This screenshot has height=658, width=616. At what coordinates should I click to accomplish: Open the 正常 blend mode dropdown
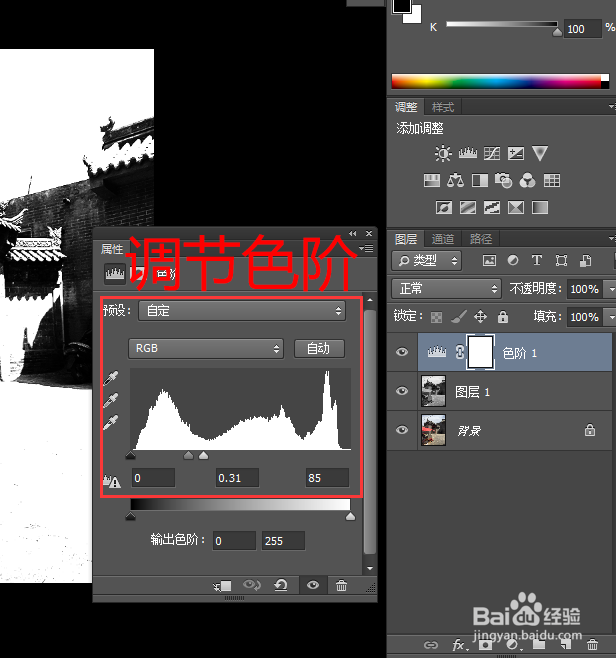[x=446, y=289]
